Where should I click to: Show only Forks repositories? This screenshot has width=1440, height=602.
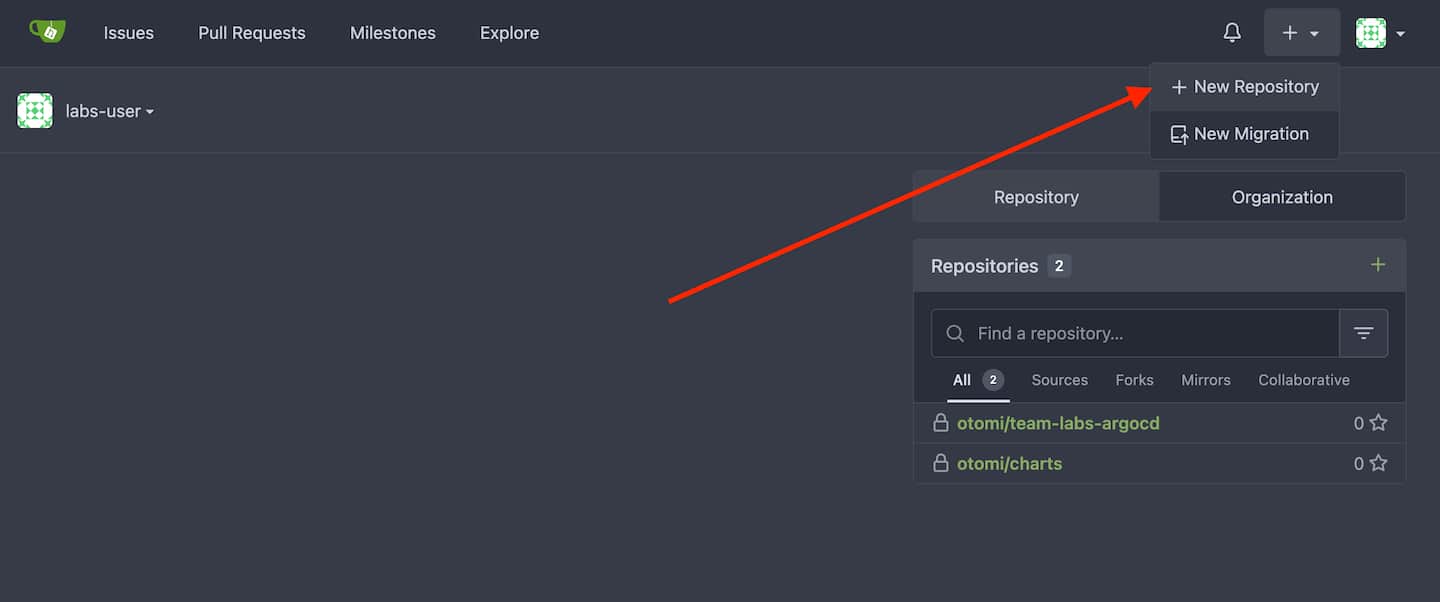[x=1134, y=380]
